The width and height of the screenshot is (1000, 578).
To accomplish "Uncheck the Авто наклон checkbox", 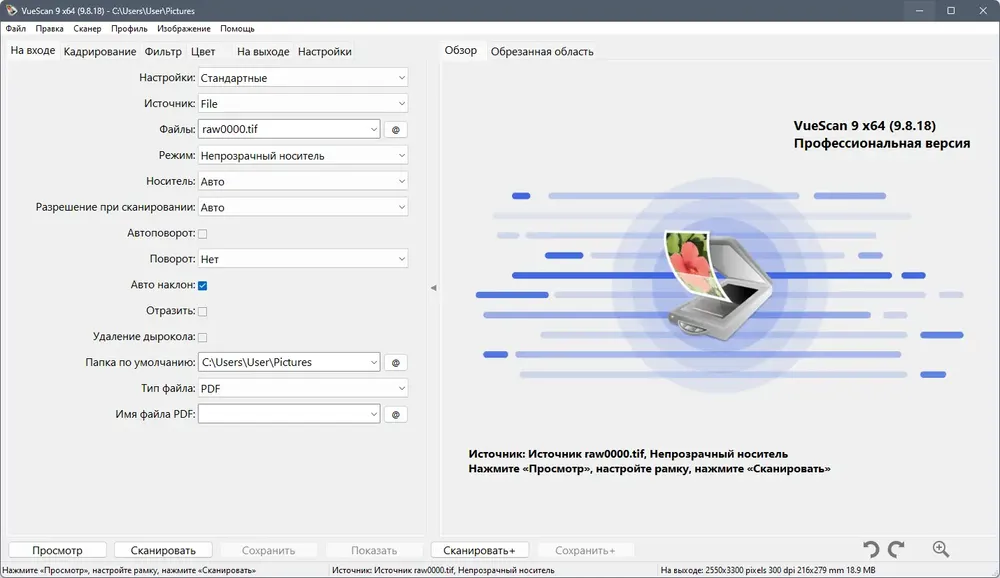I will (x=202, y=286).
